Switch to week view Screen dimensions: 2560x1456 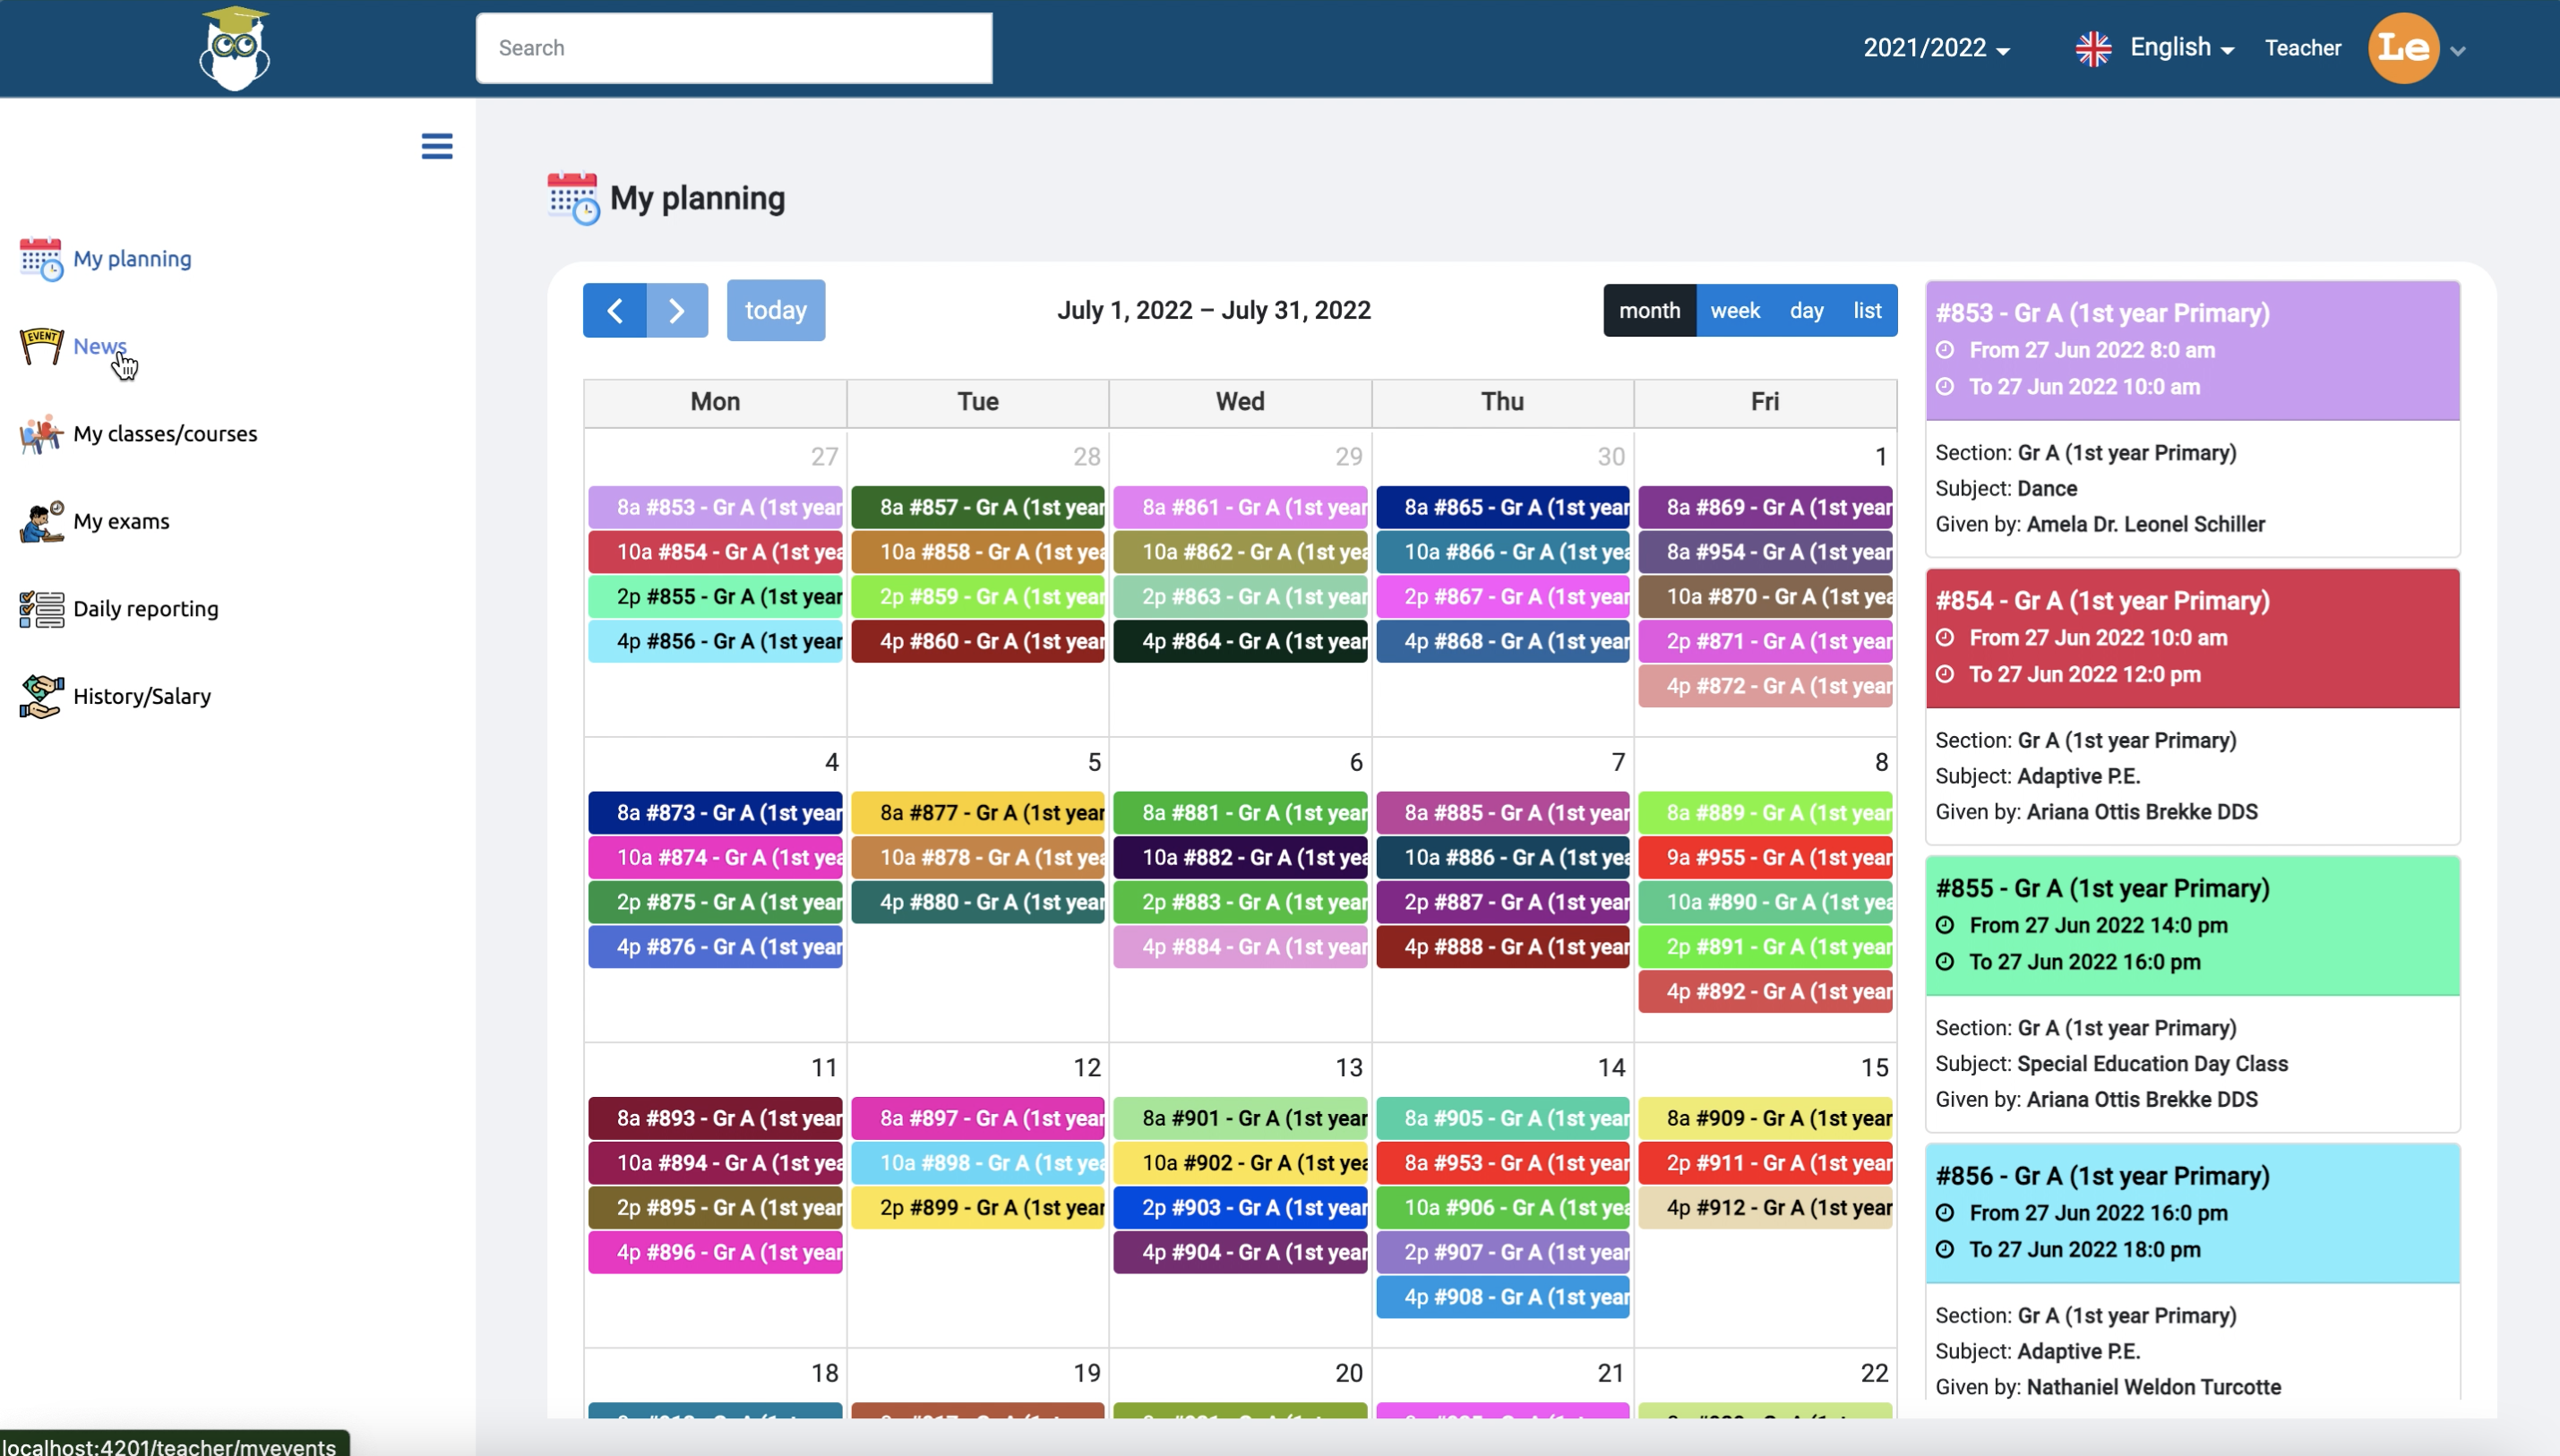[x=1735, y=310]
